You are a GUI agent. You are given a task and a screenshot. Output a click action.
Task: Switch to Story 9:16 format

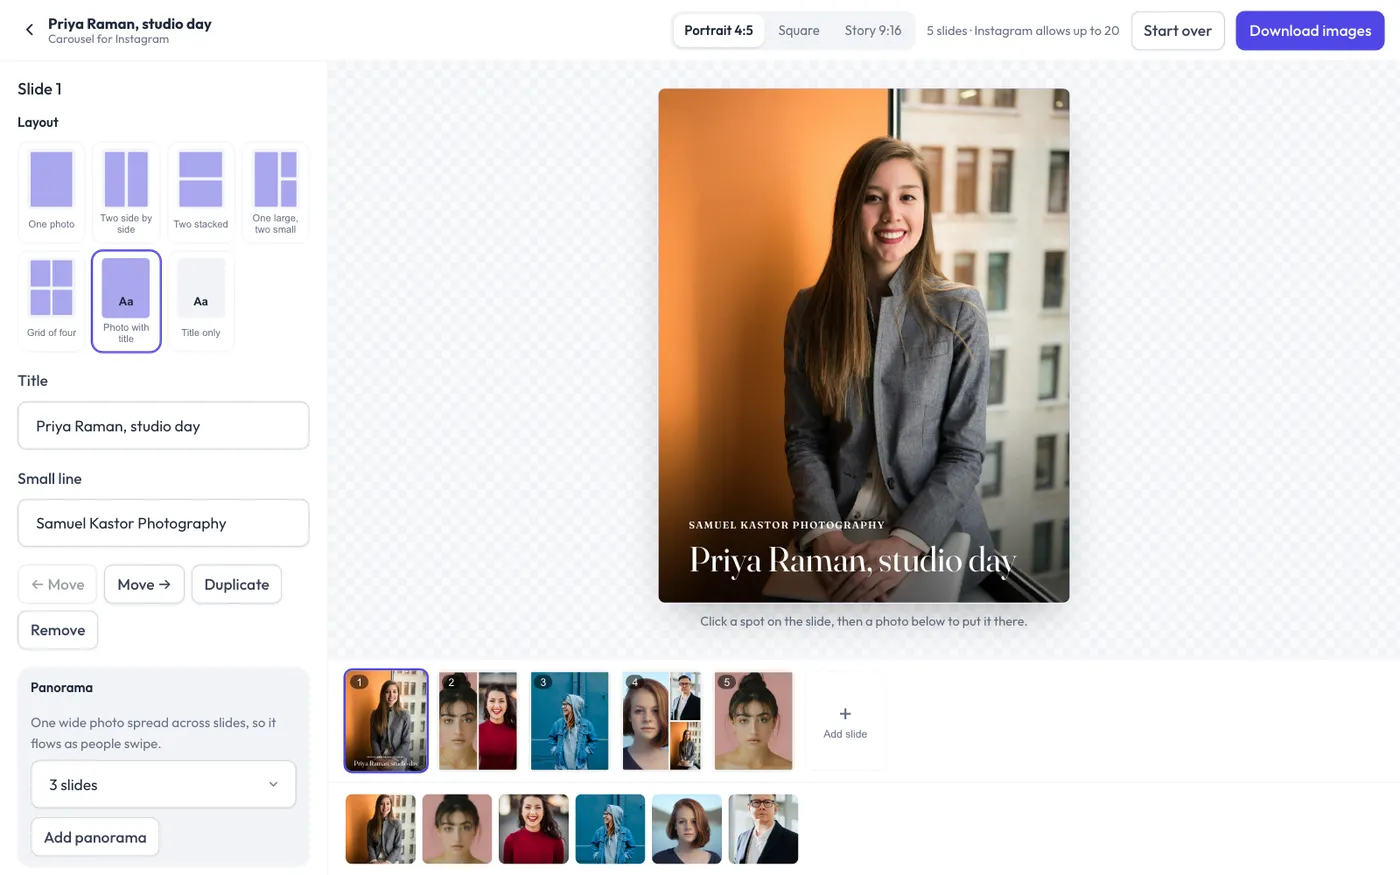(873, 30)
